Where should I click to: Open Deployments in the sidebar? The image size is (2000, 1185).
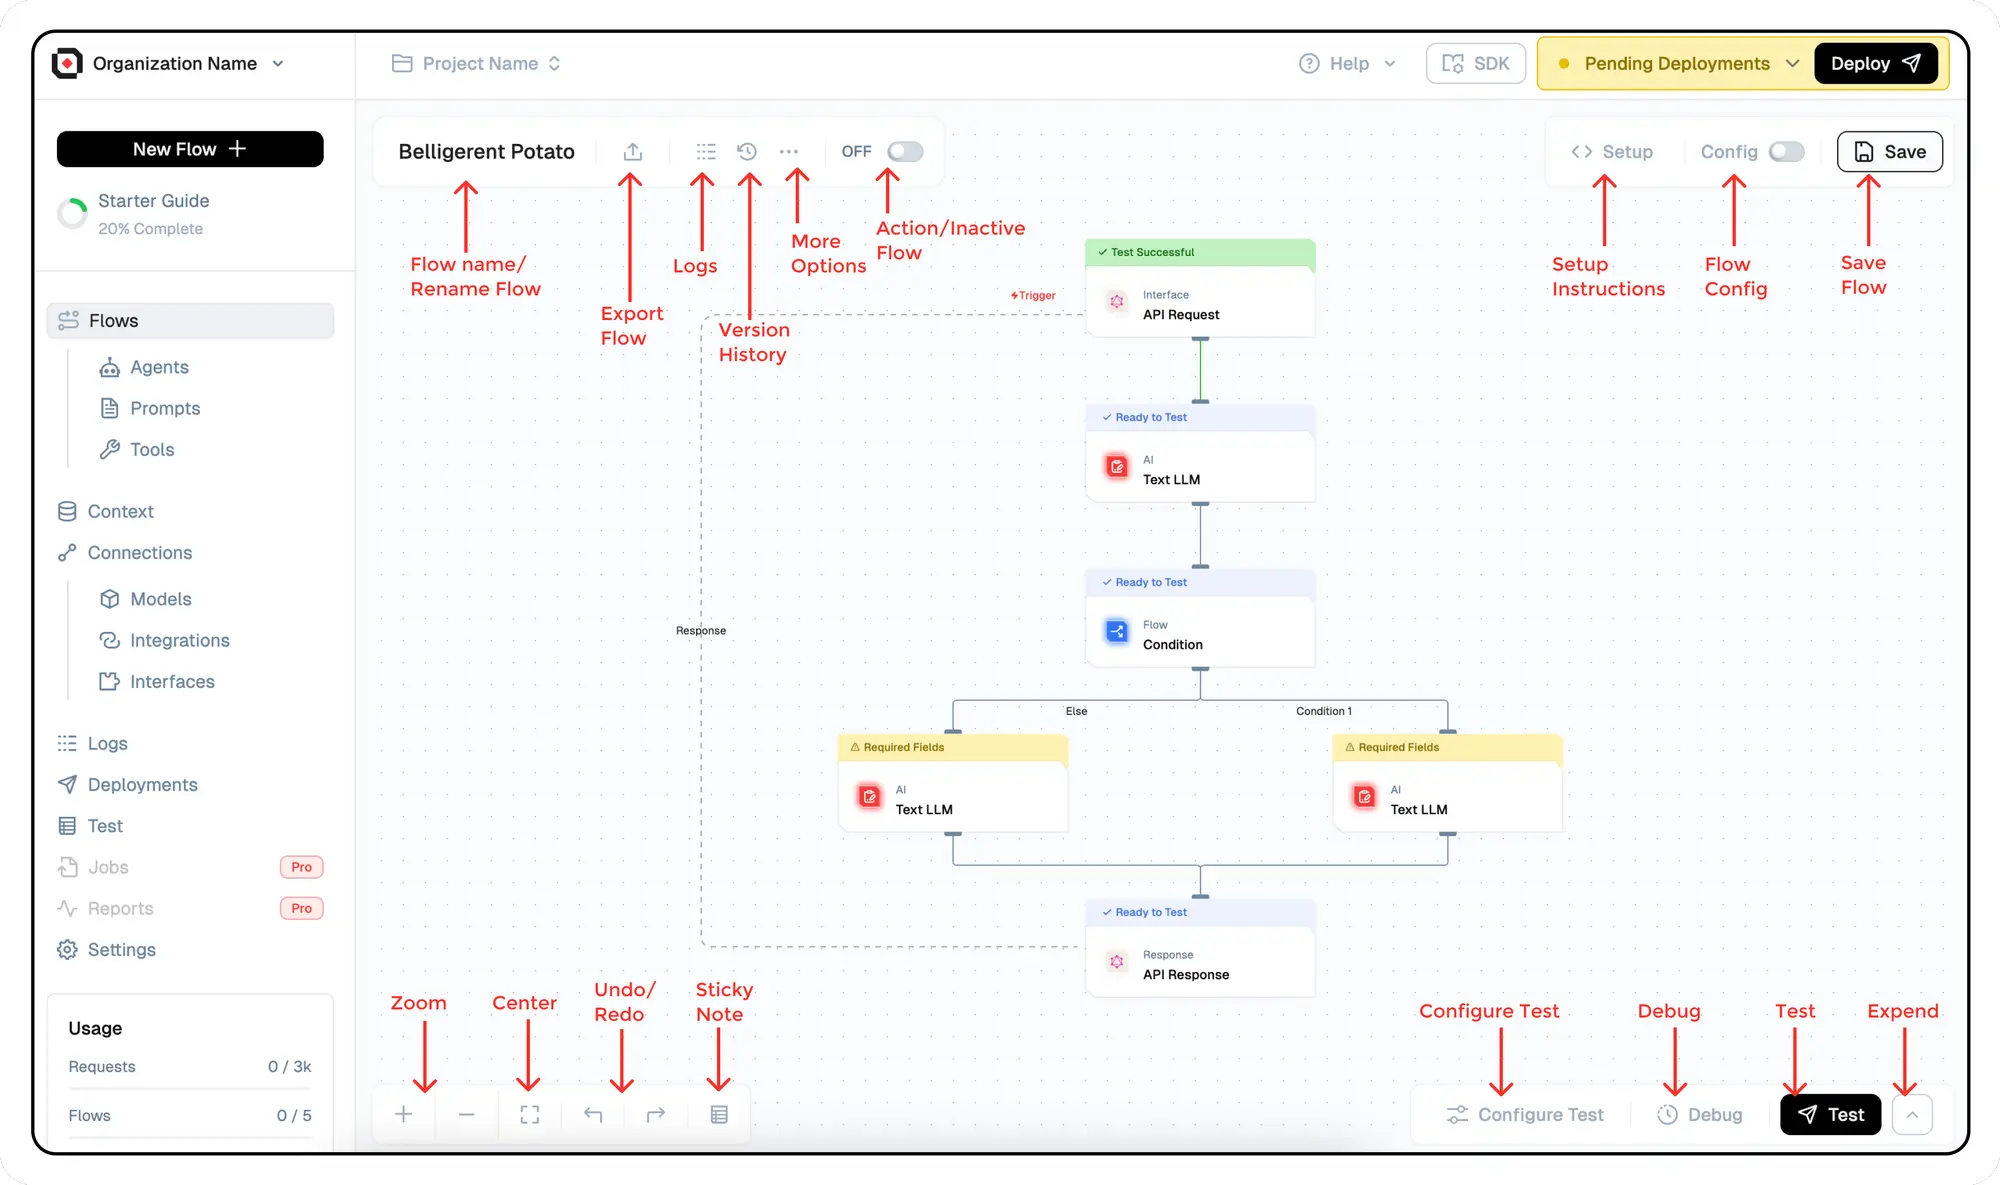[142, 784]
